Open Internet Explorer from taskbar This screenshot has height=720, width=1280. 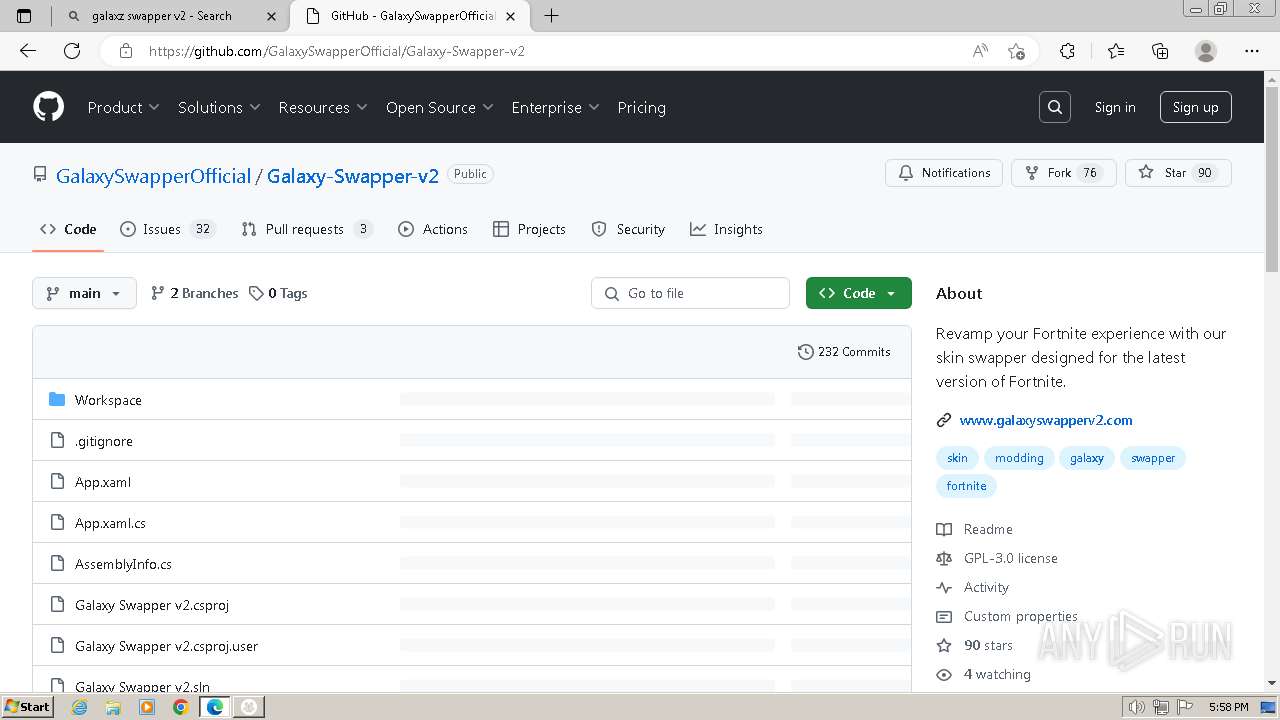click(x=80, y=707)
